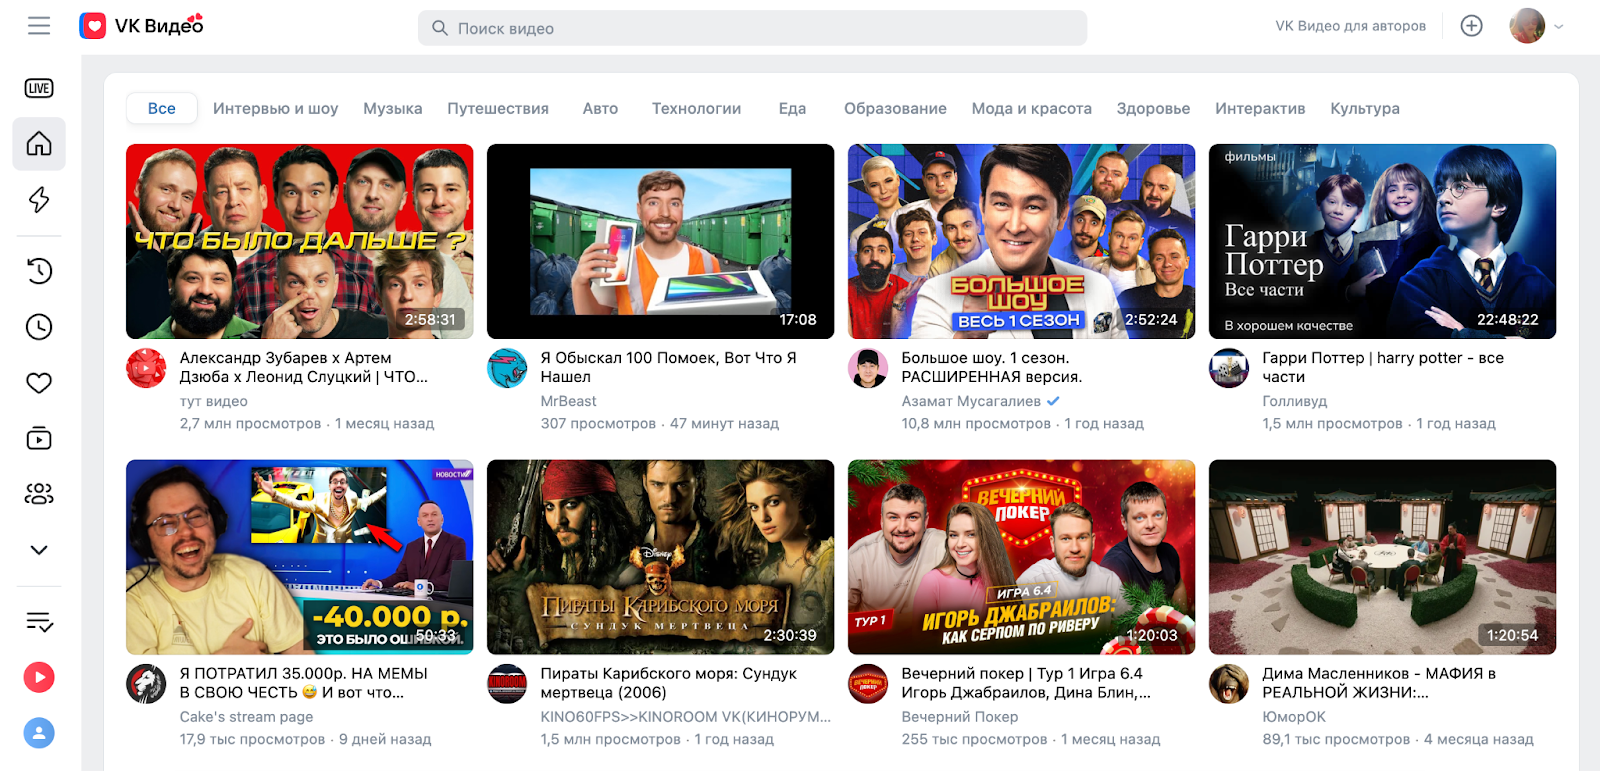Select the Здоровье tab
Screen dimensions: 1600x771
(1153, 108)
